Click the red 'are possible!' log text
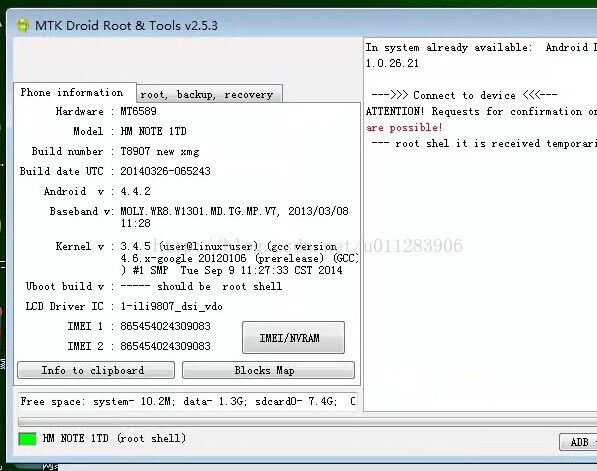The image size is (597, 471). (x=404, y=128)
